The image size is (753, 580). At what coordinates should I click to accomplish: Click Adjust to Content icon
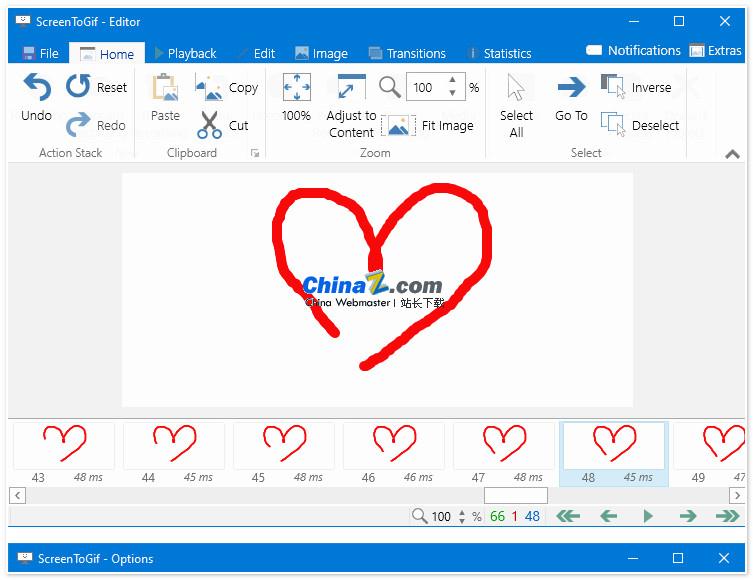coord(351,87)
